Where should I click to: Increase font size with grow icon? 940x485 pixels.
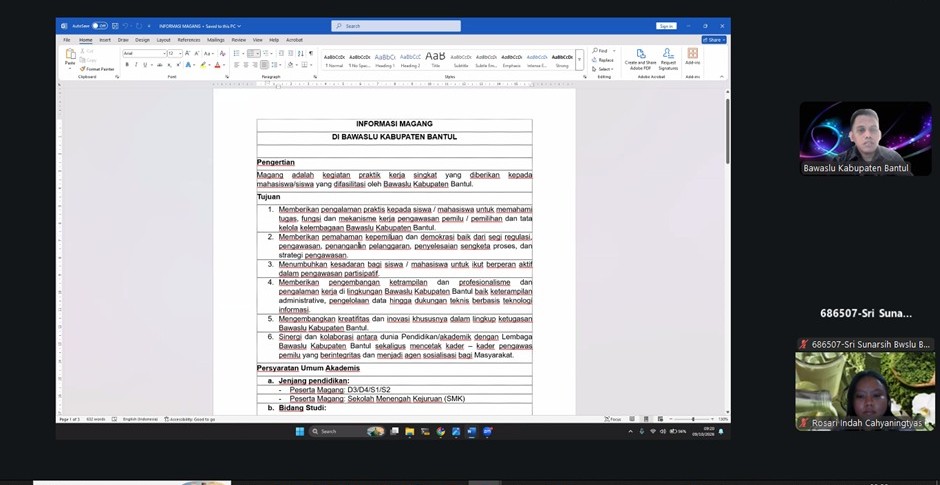[x=187, y=53]
